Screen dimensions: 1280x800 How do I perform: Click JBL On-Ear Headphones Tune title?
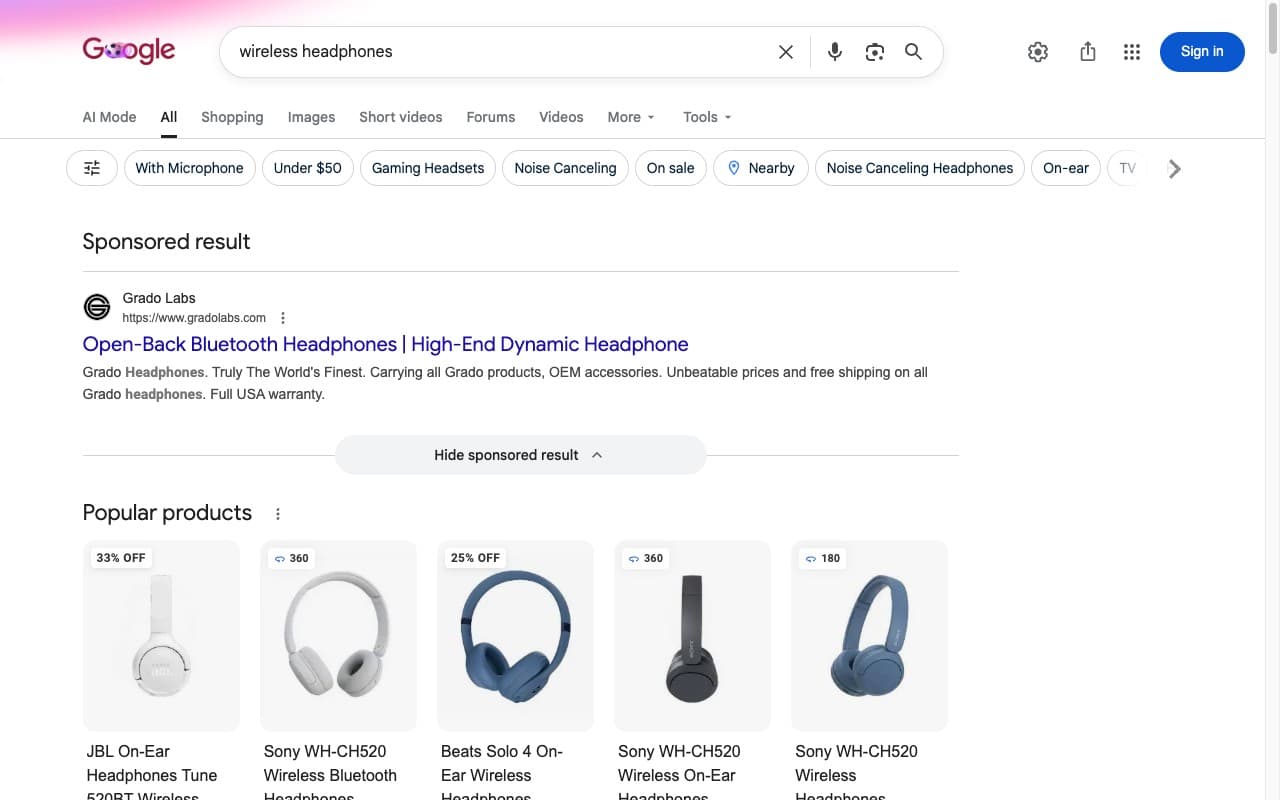(152, 771)
